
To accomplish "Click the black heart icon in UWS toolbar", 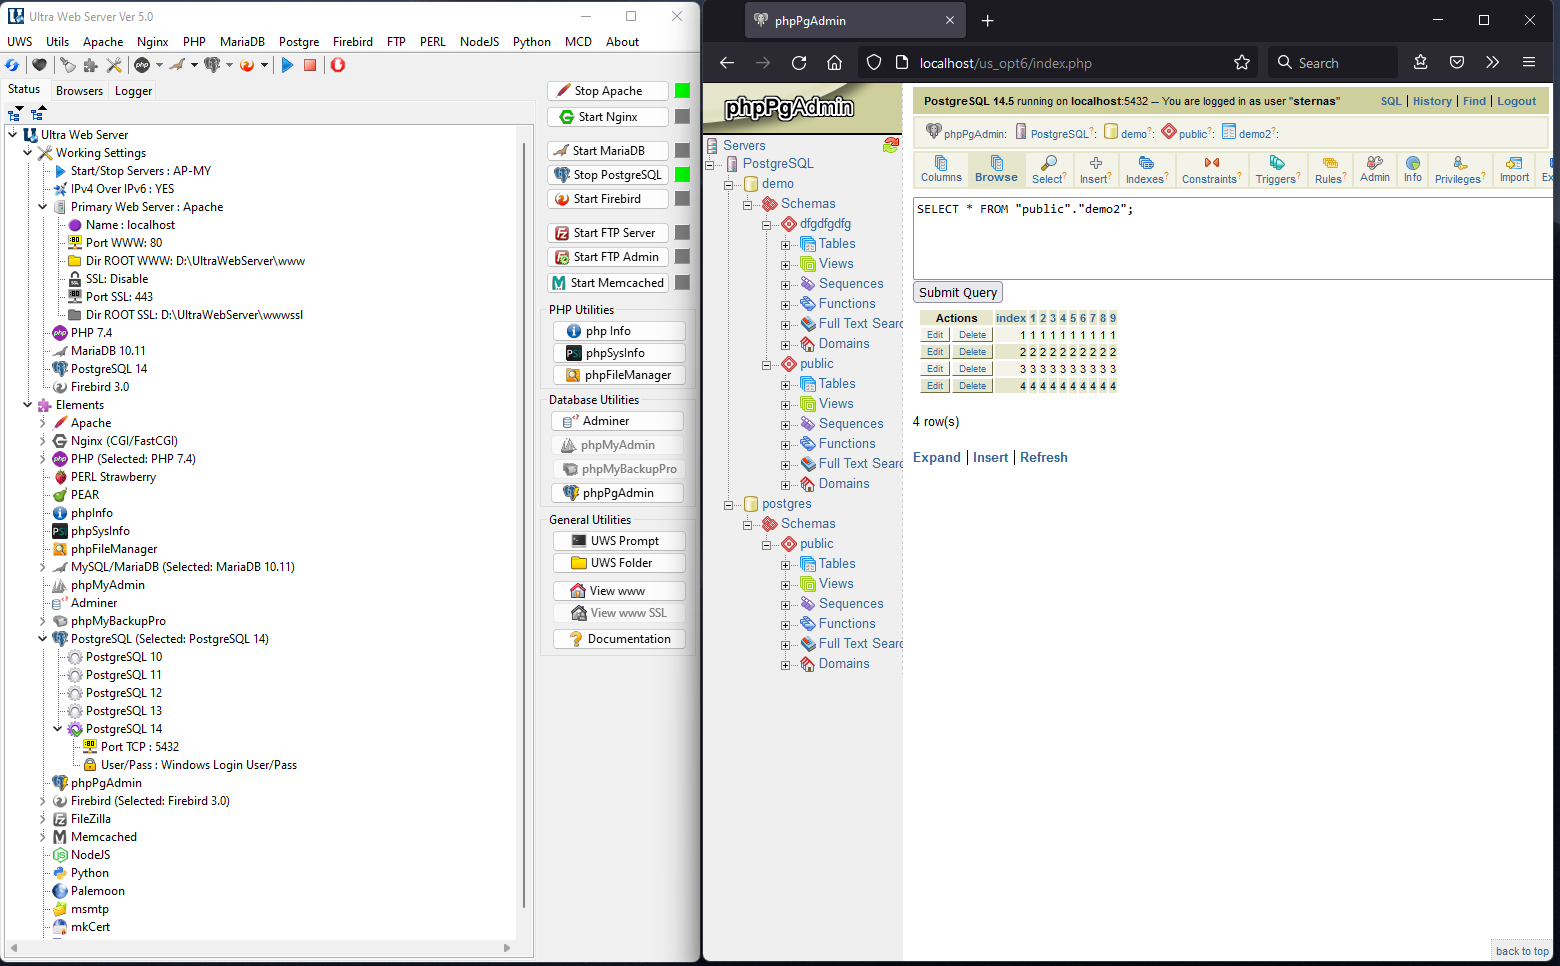I will [x=39, y=65].
